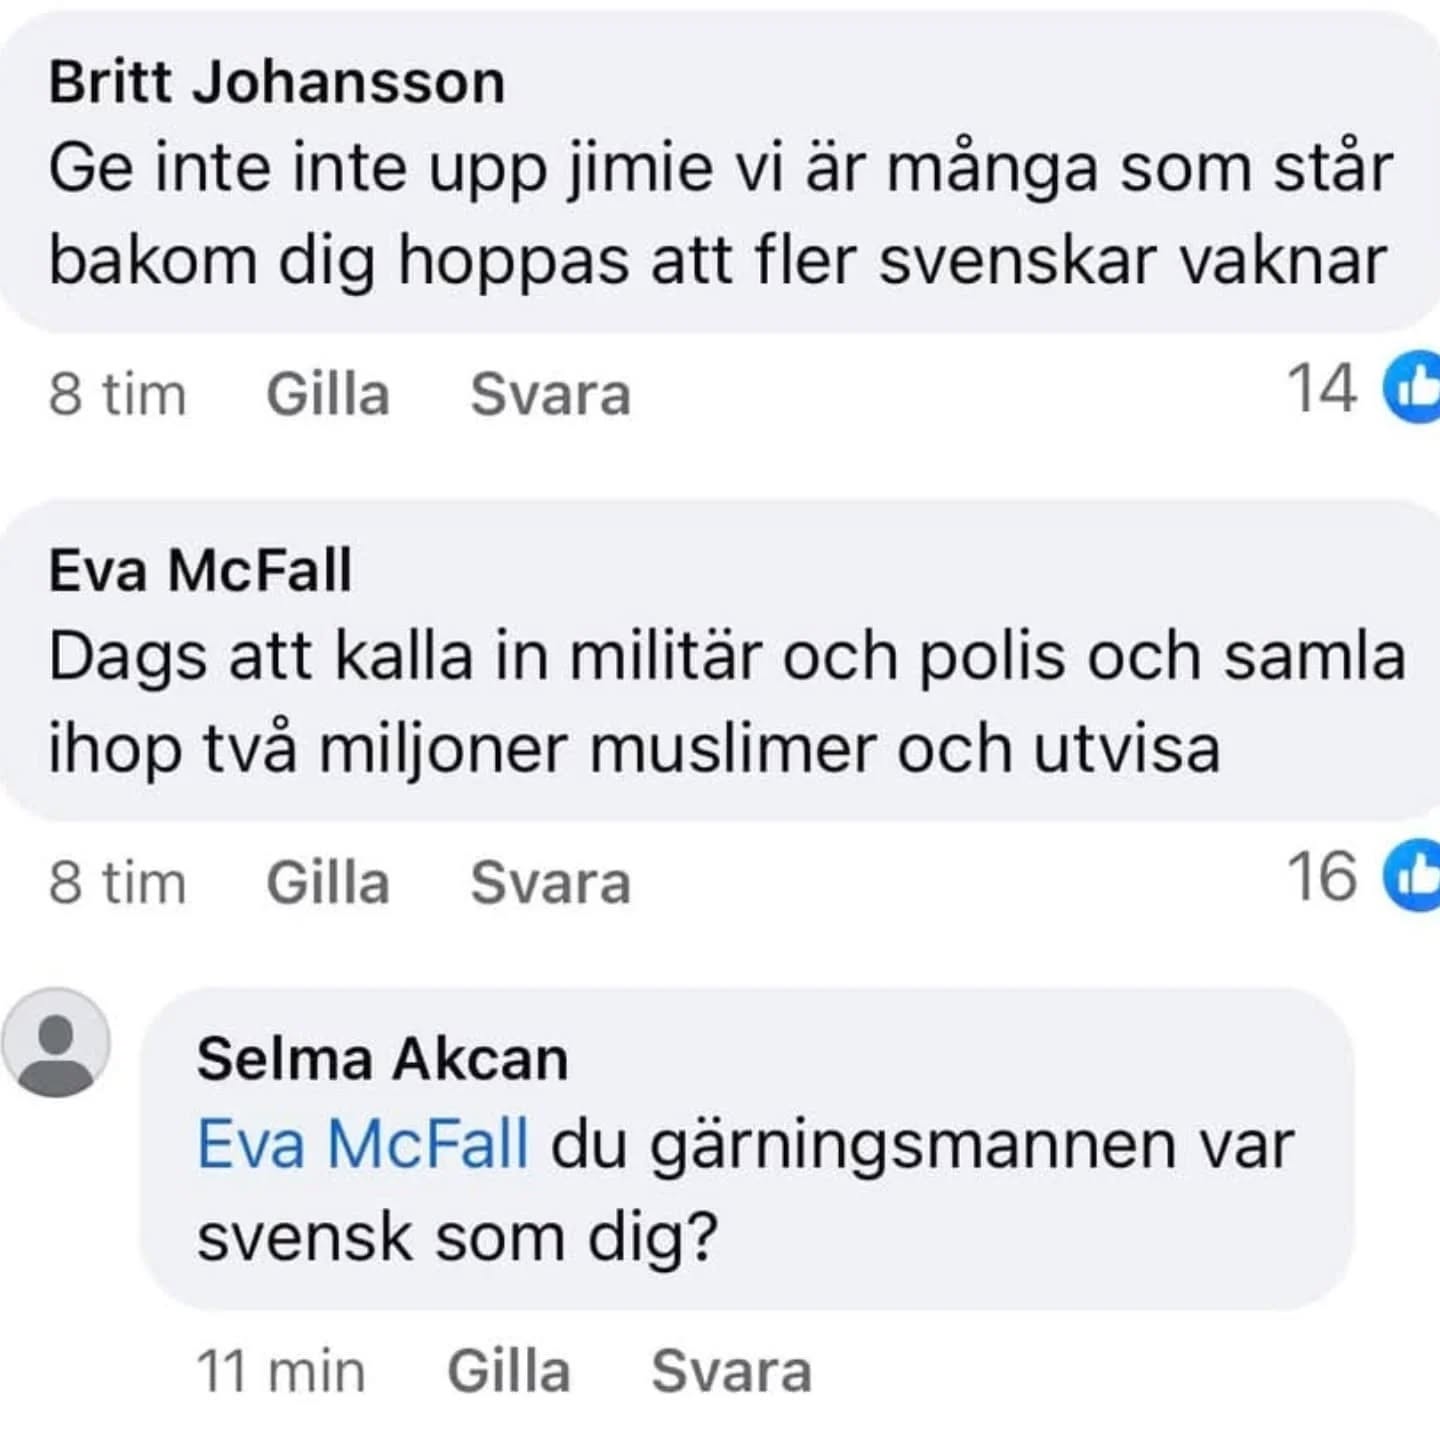Like Britt Johansson's comment with Gilla
This screenshot has height=1440, width=1440.
click(328, 394)
